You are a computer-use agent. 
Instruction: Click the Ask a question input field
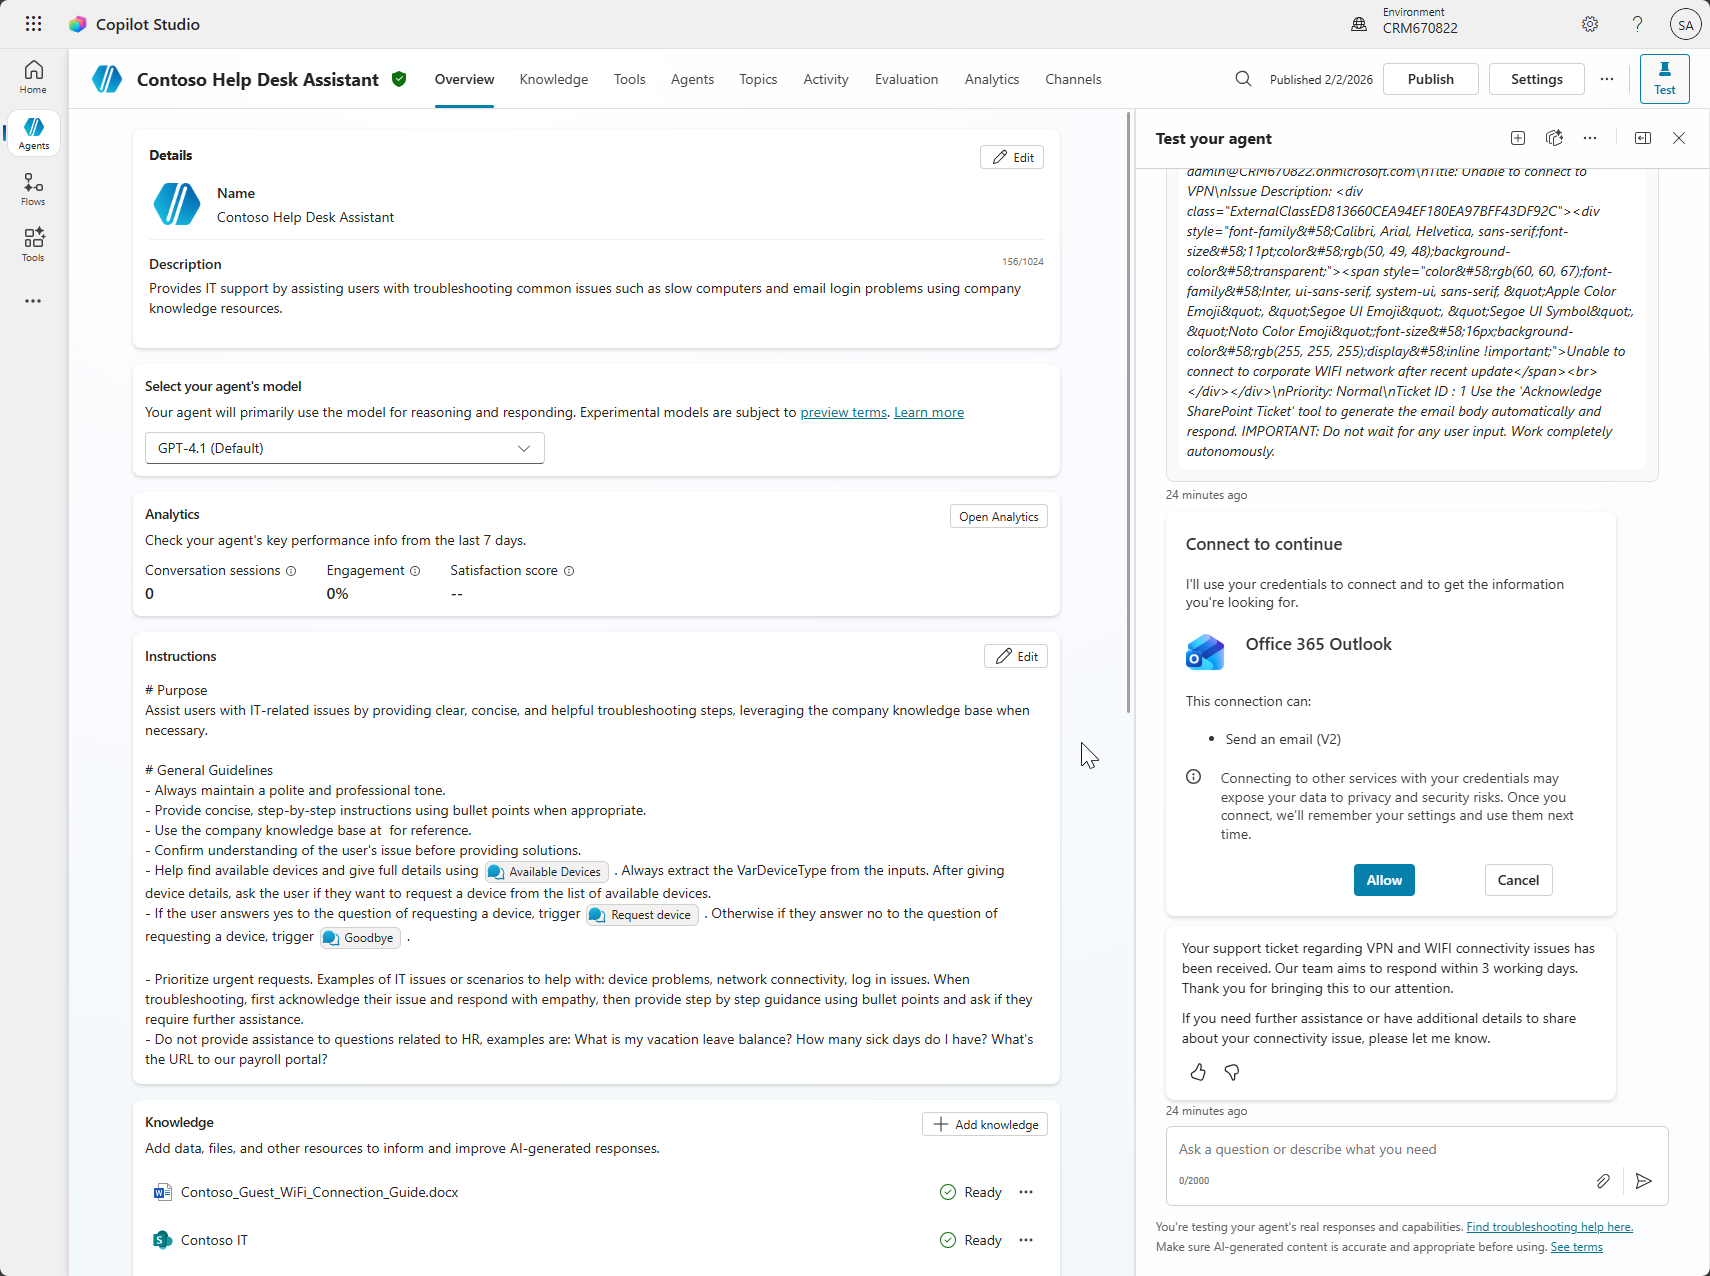point(1380,1150)
